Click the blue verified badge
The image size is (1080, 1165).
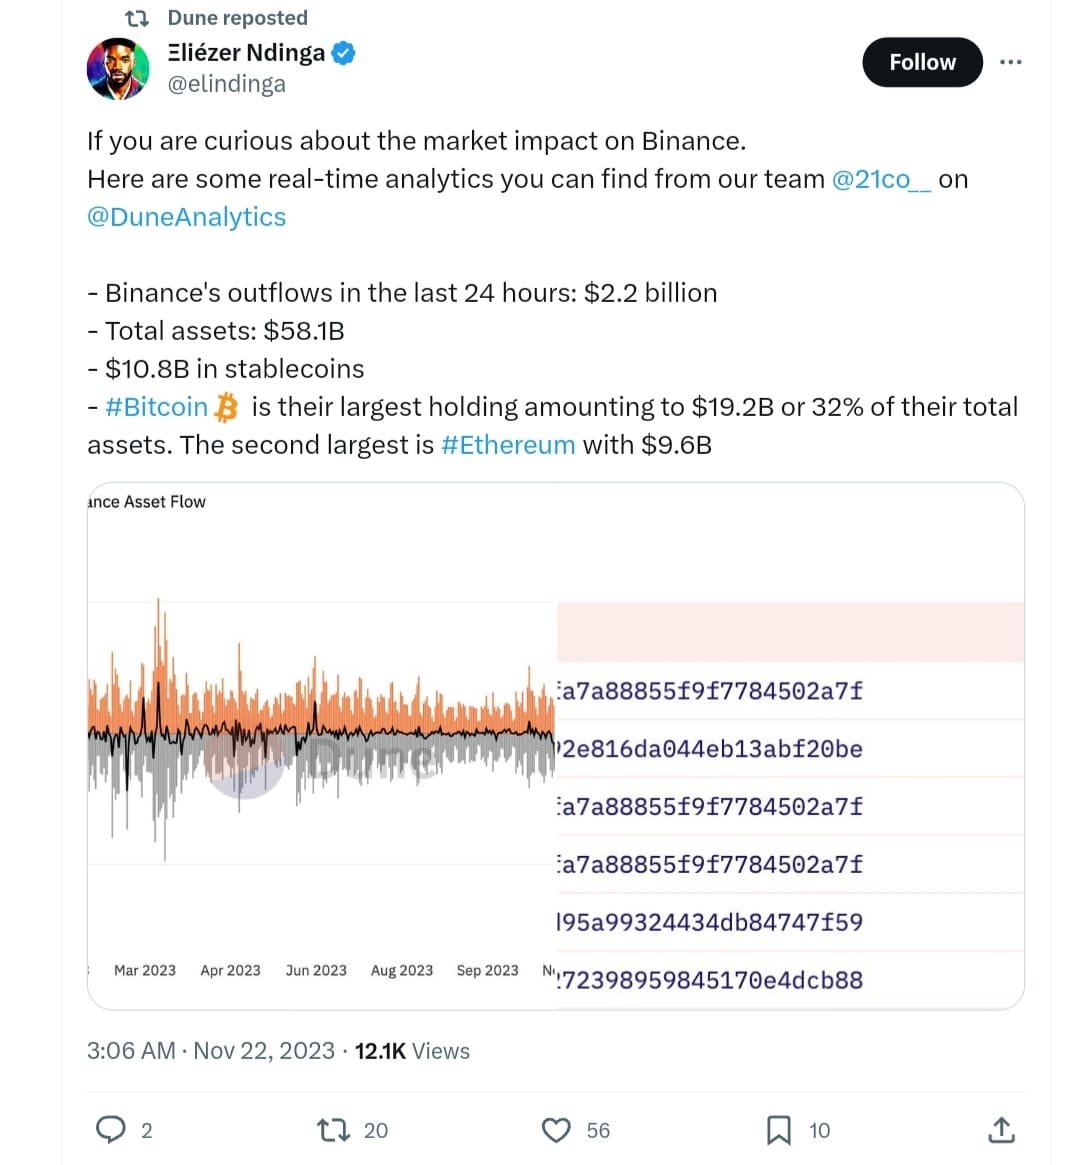click(343, 53)
